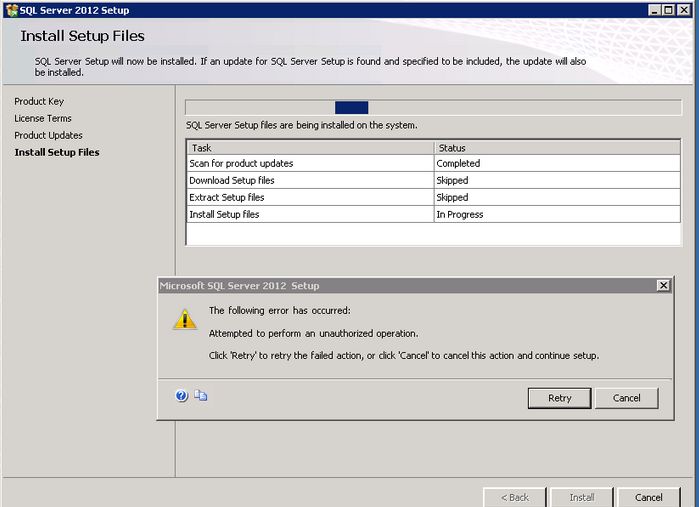Click the copy message icon in error dialog
This screenshot has width=699, height=507.
(201, 396)
